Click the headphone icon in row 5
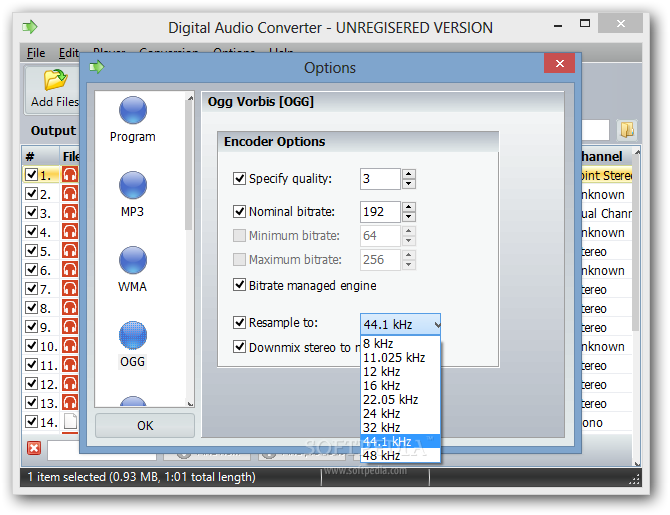Screen dimensions: 670x515 click(x=70, y=250)
